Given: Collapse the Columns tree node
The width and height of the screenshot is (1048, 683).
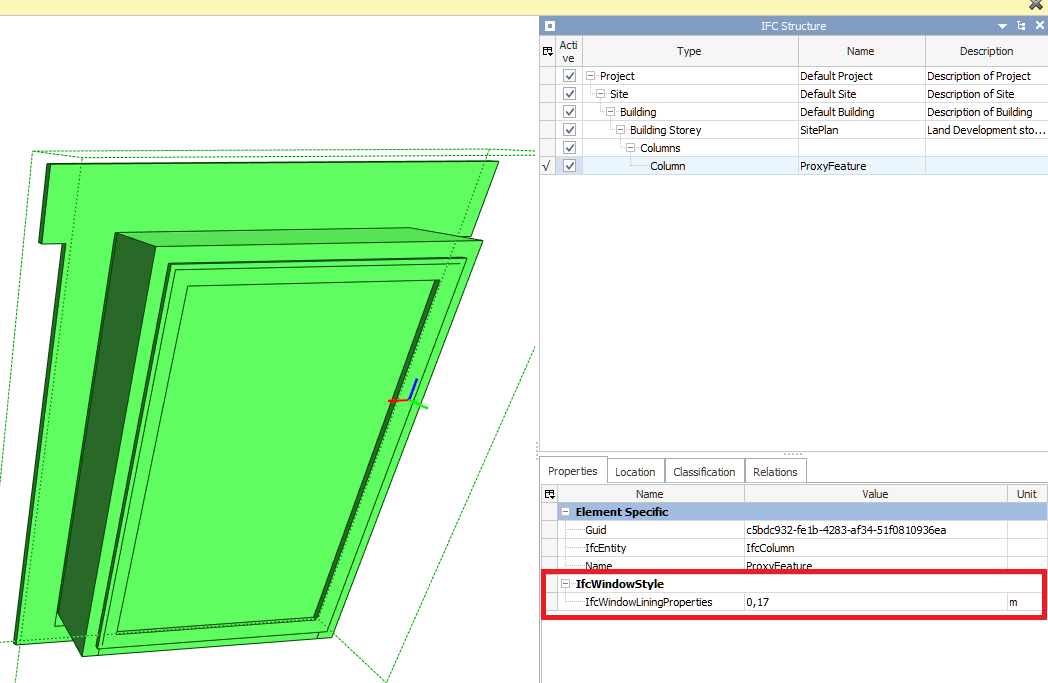Looking at the screenshot, I should tap(630, 148).
